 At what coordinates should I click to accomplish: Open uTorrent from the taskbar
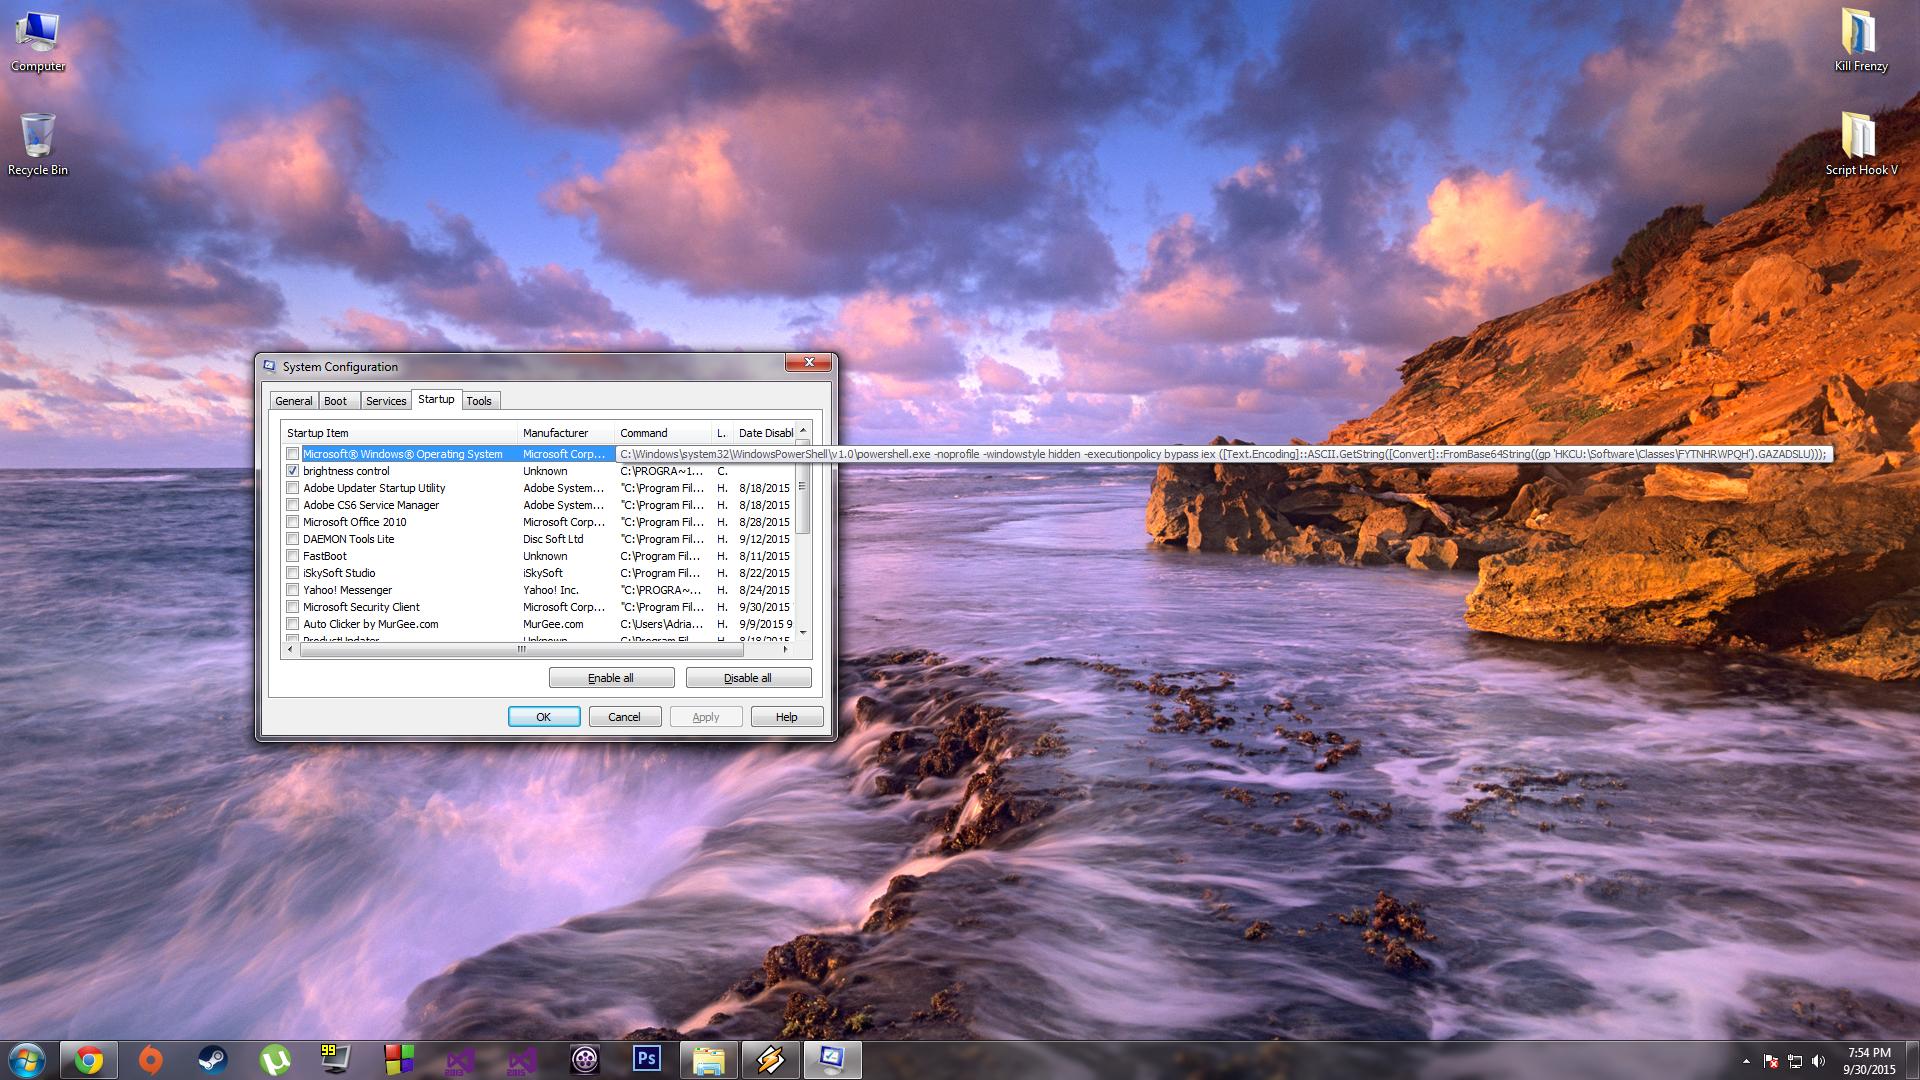click(275, 1060)
